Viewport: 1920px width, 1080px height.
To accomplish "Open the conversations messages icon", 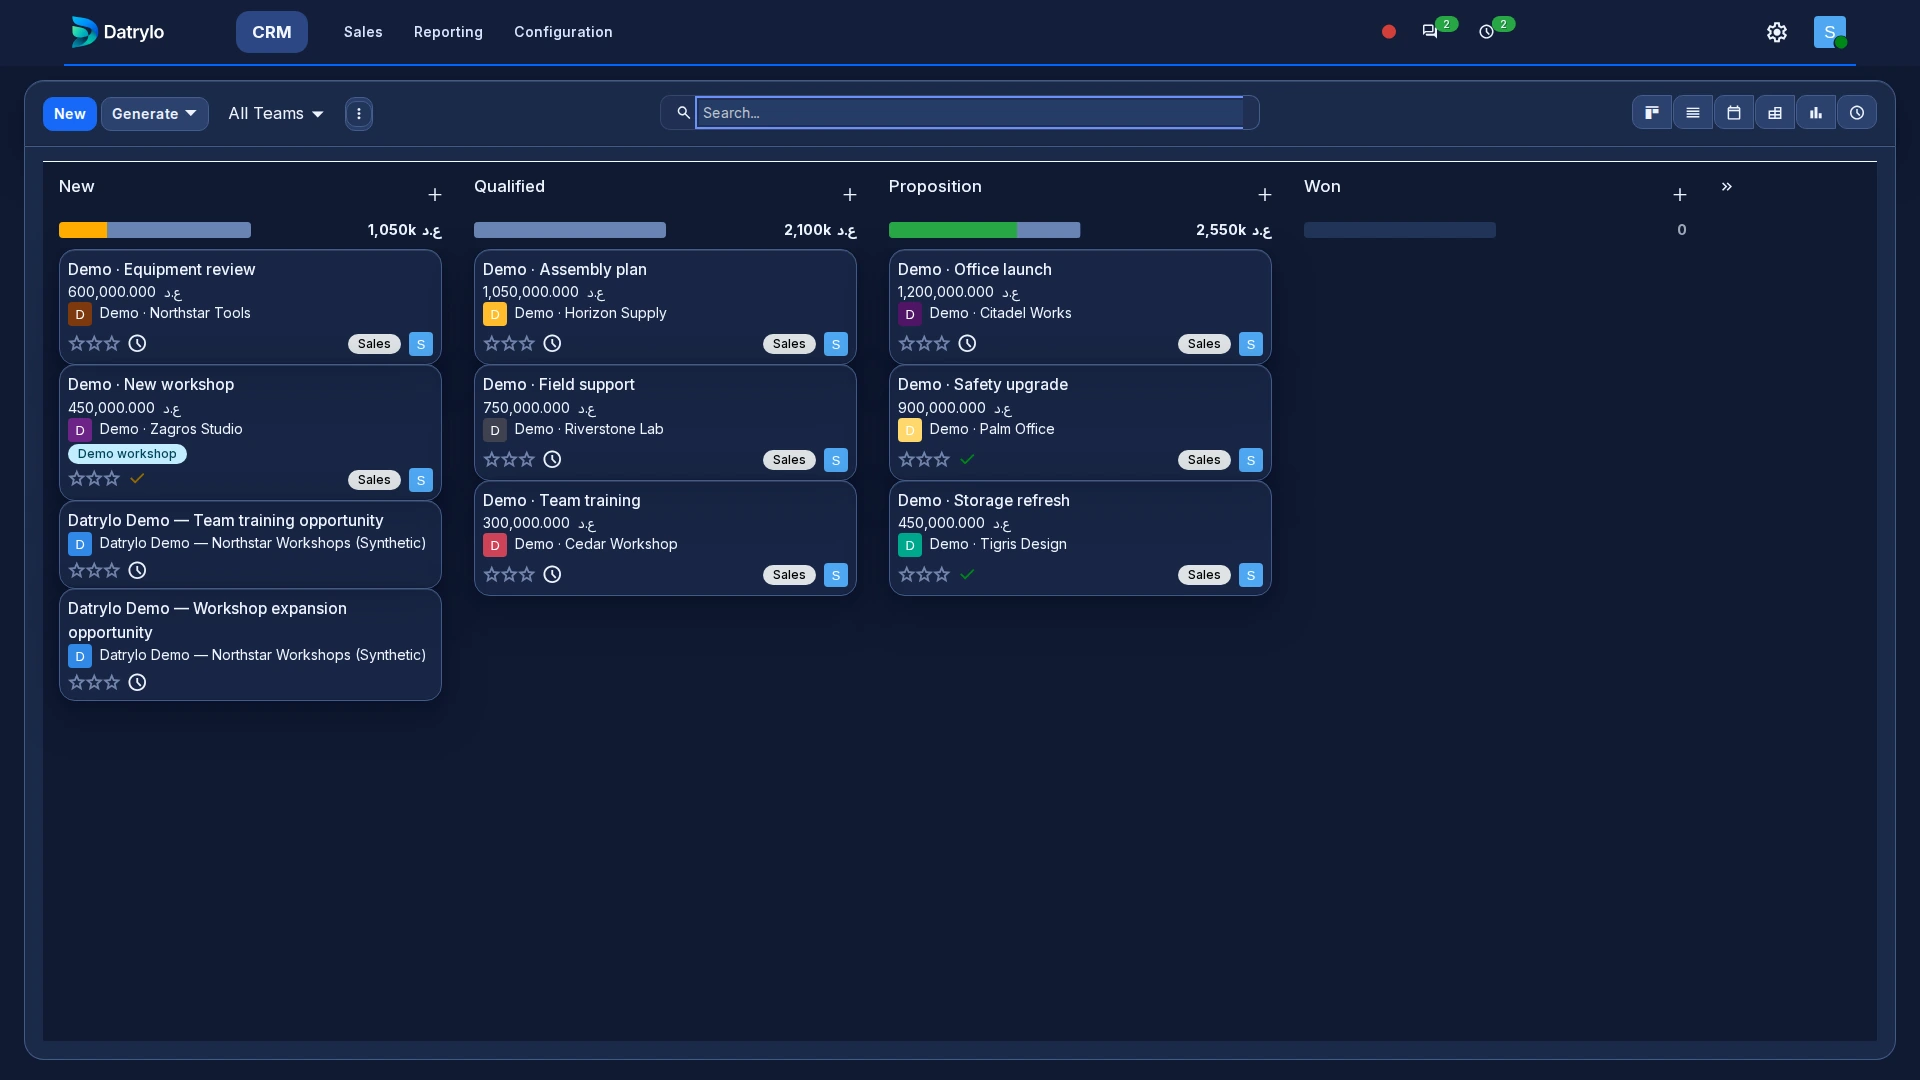I will (1430, 32).
